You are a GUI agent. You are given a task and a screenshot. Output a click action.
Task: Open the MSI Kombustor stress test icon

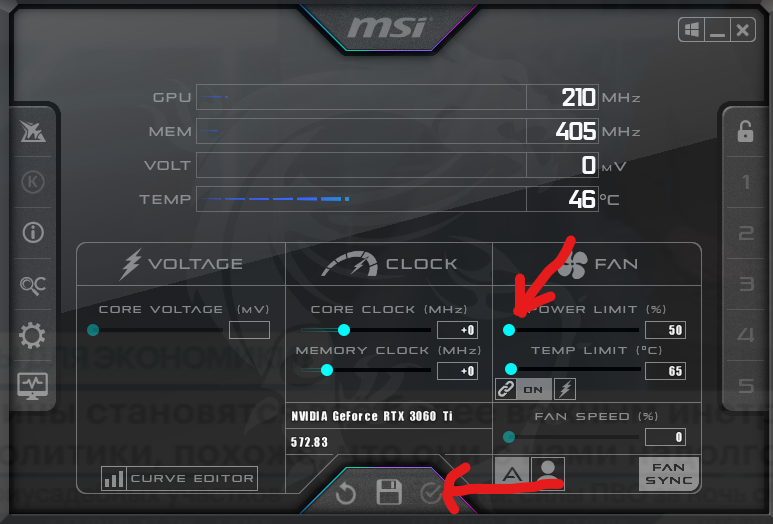[x=33, y=182]
